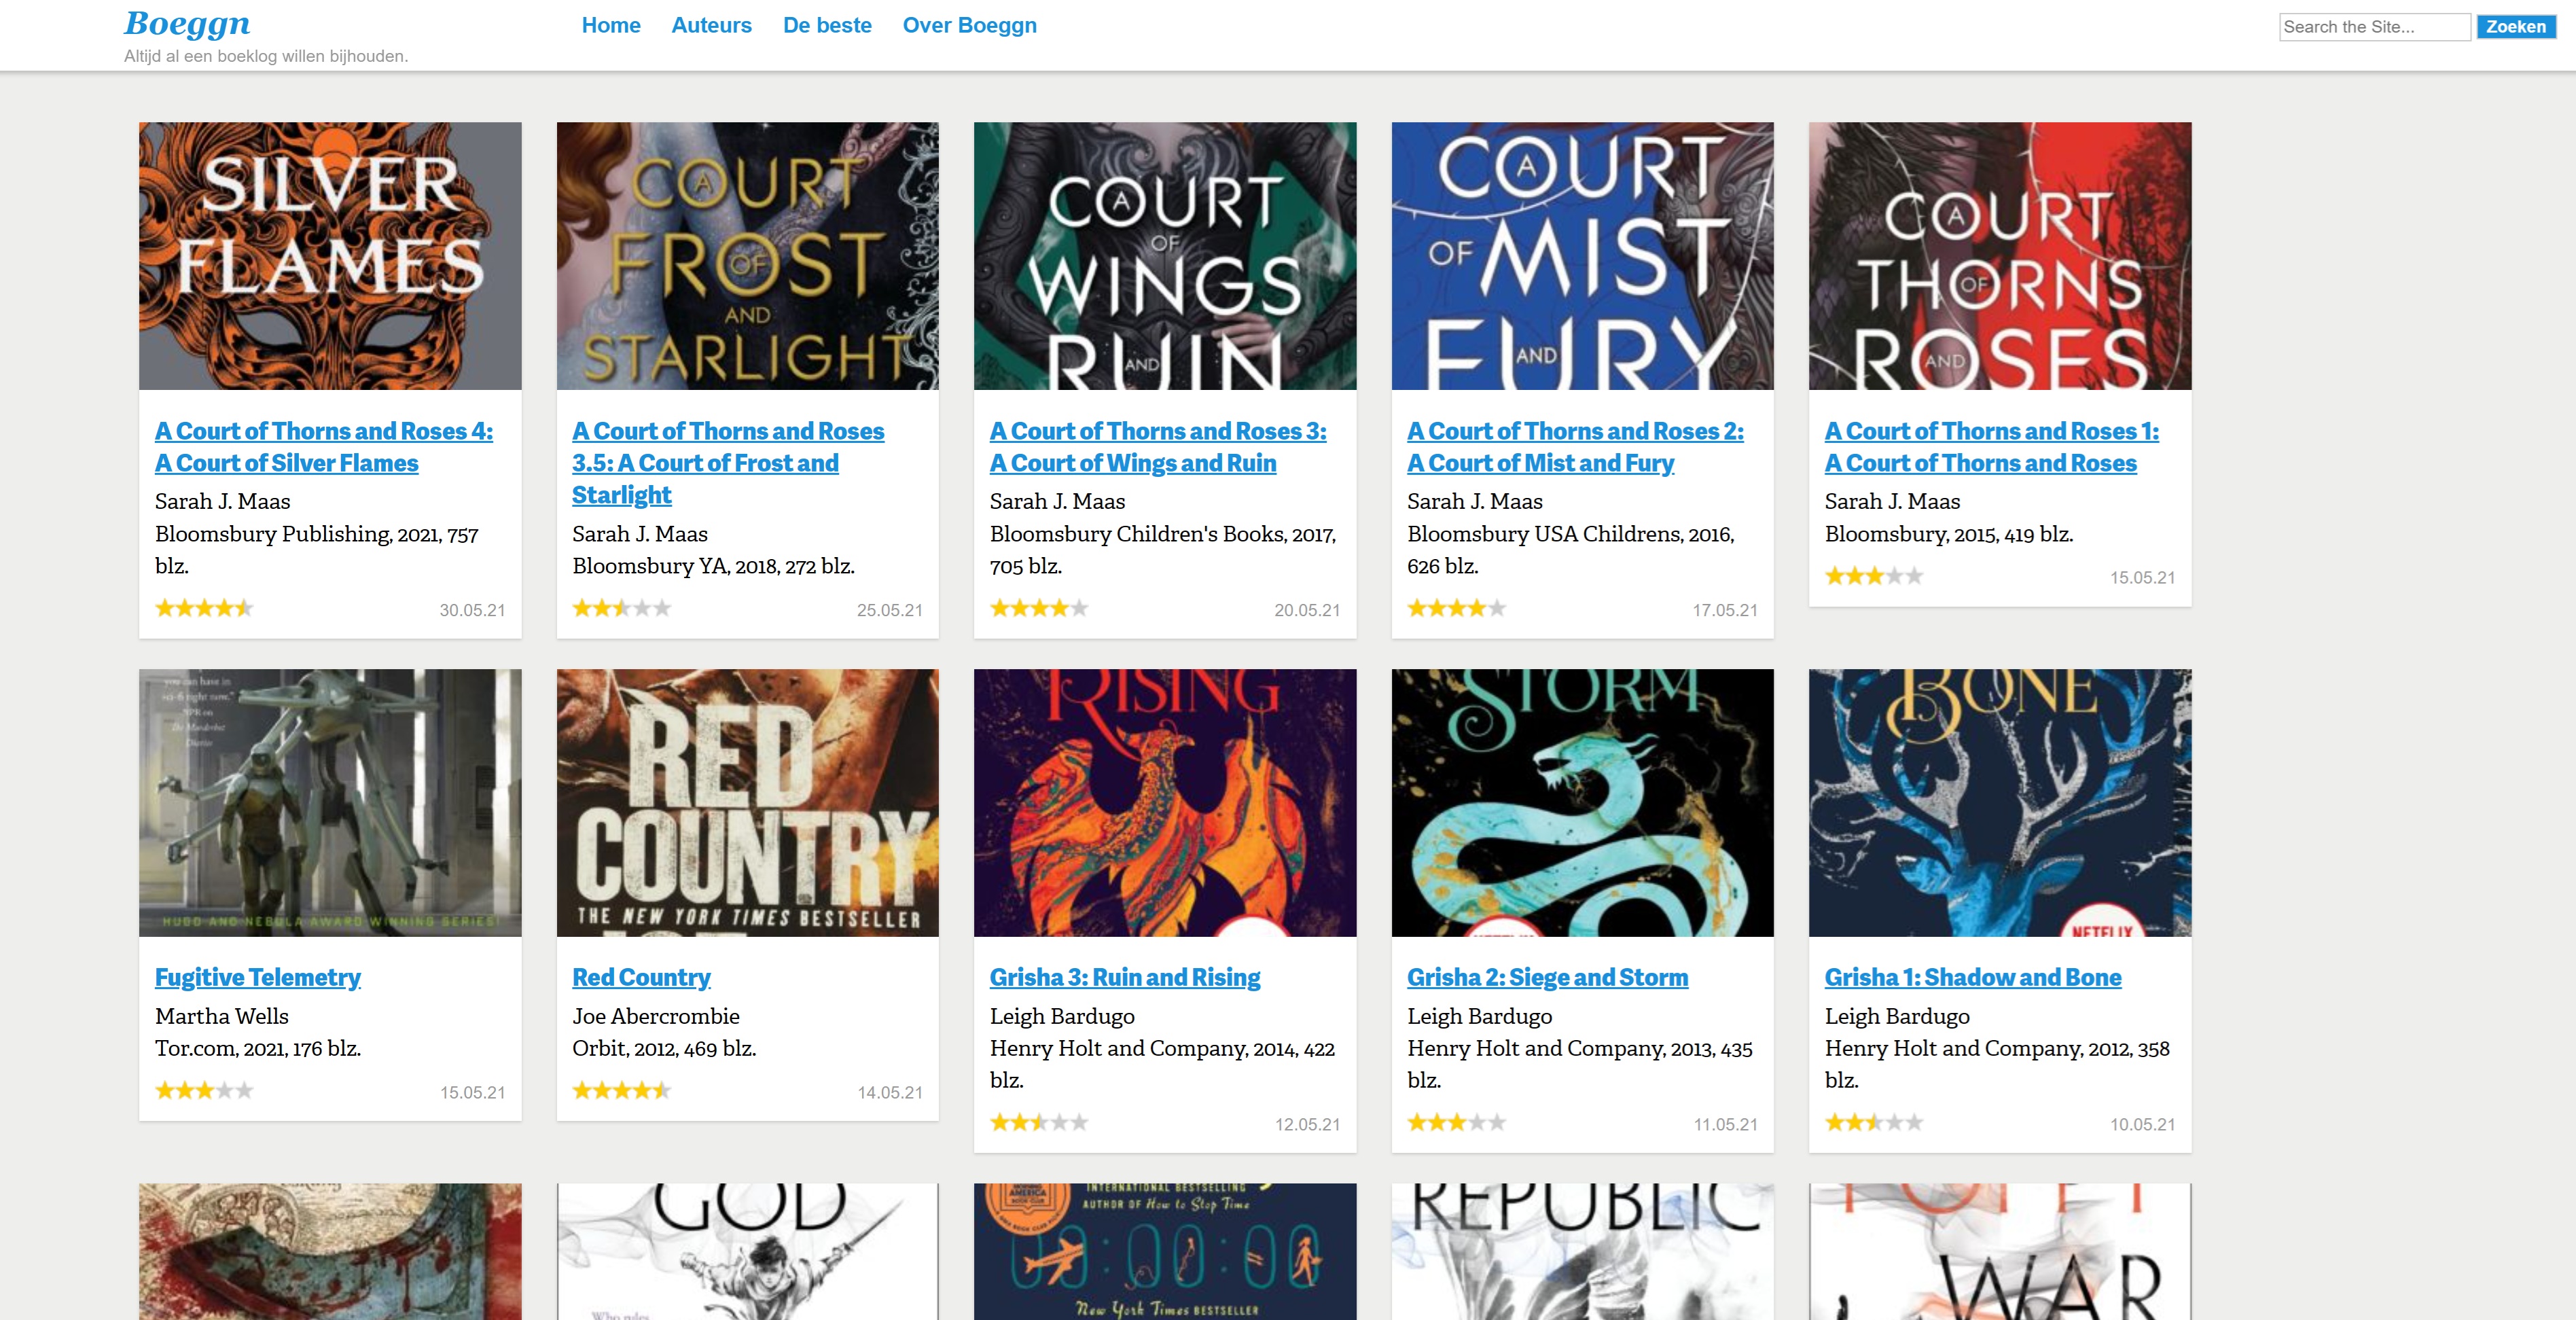
Task: Click date 11.05.21 on Siege and Storm card
Action: pyautogui.click(x=1725, y=1124)
